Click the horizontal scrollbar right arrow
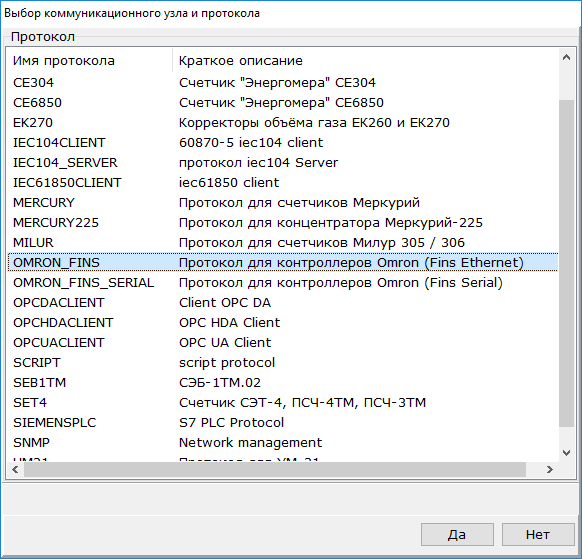The width and height of the screenshot is (582, 559). click(550, 470)
